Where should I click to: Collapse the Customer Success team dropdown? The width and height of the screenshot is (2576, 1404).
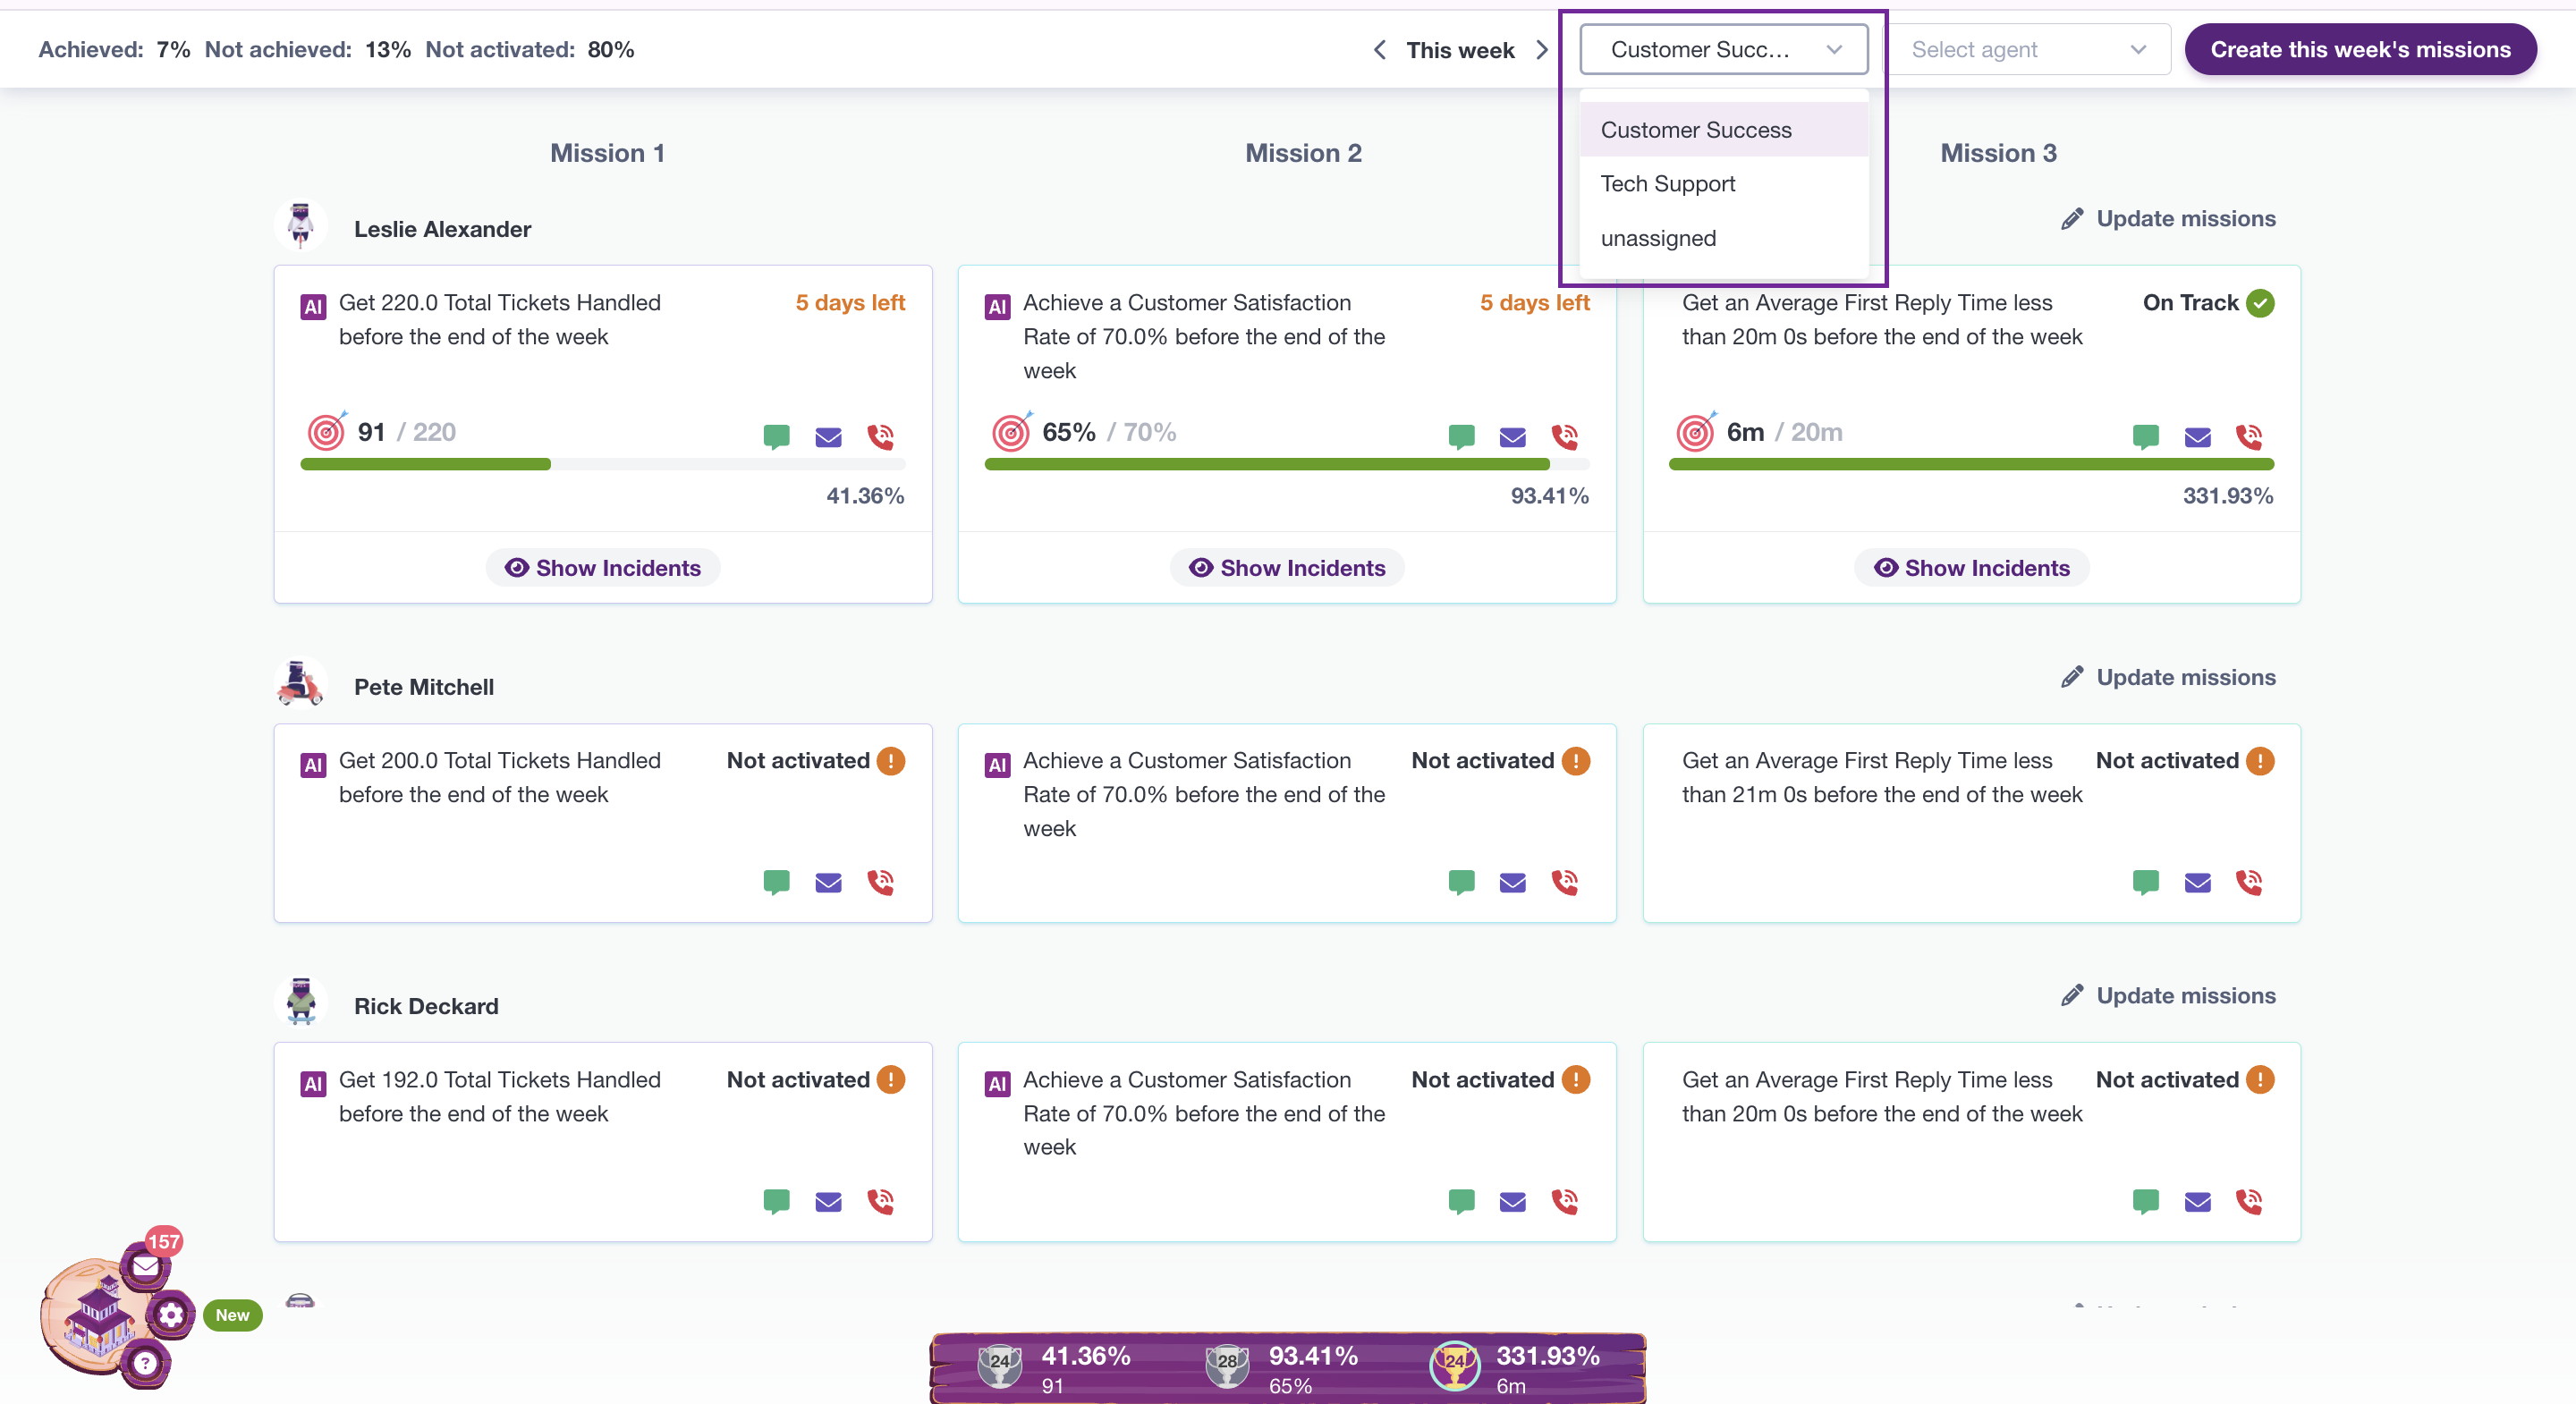coord(1723,49)
